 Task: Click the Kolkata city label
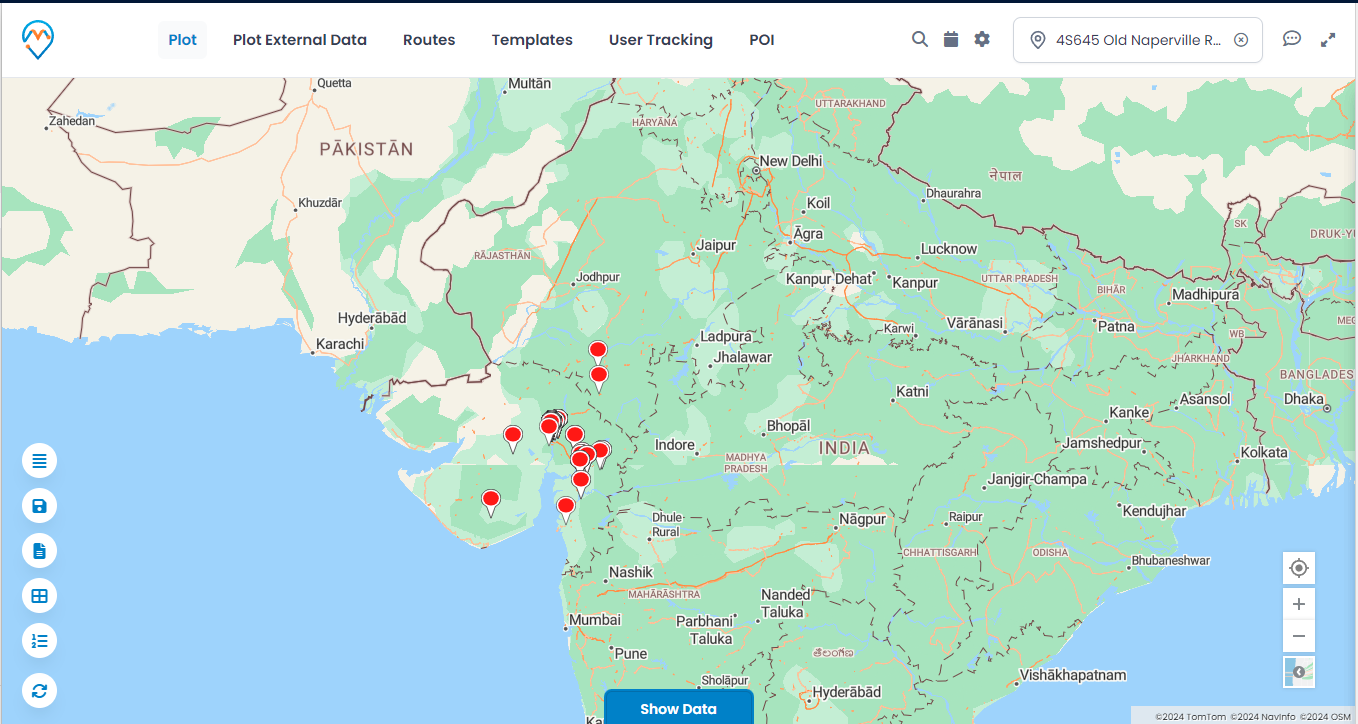coord(1264,452)
